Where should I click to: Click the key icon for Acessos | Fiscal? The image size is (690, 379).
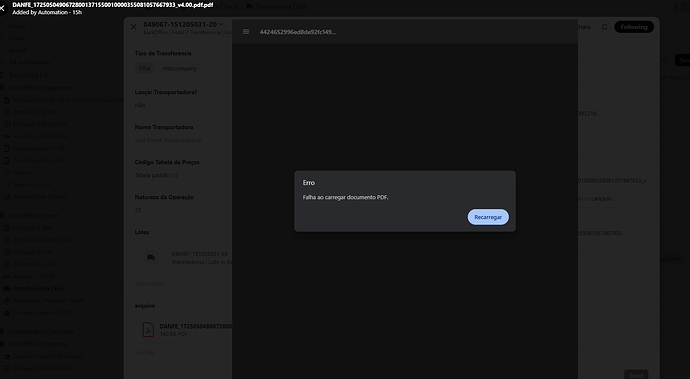pyautogui.click(x=7, y=276)
